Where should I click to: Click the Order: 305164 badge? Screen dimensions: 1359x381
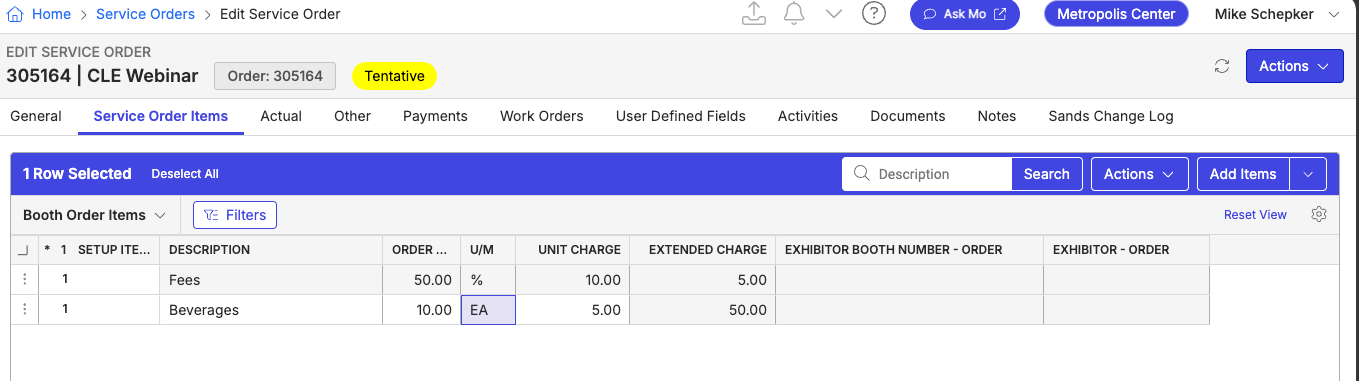tap(275, 76)
